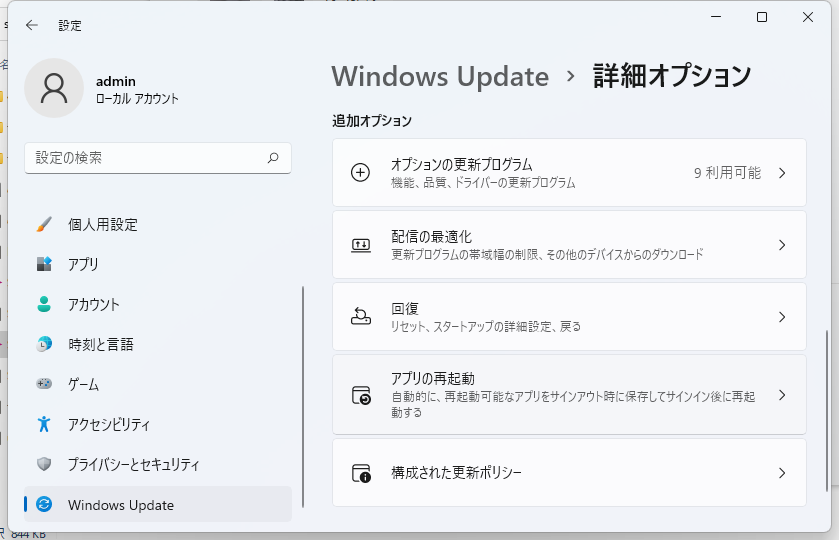Image resolution: width=839 pixels, height=540 pixels.
Task: Click the ローカル アカウント label
Action: pyautogui.click(x=137, y=98)
